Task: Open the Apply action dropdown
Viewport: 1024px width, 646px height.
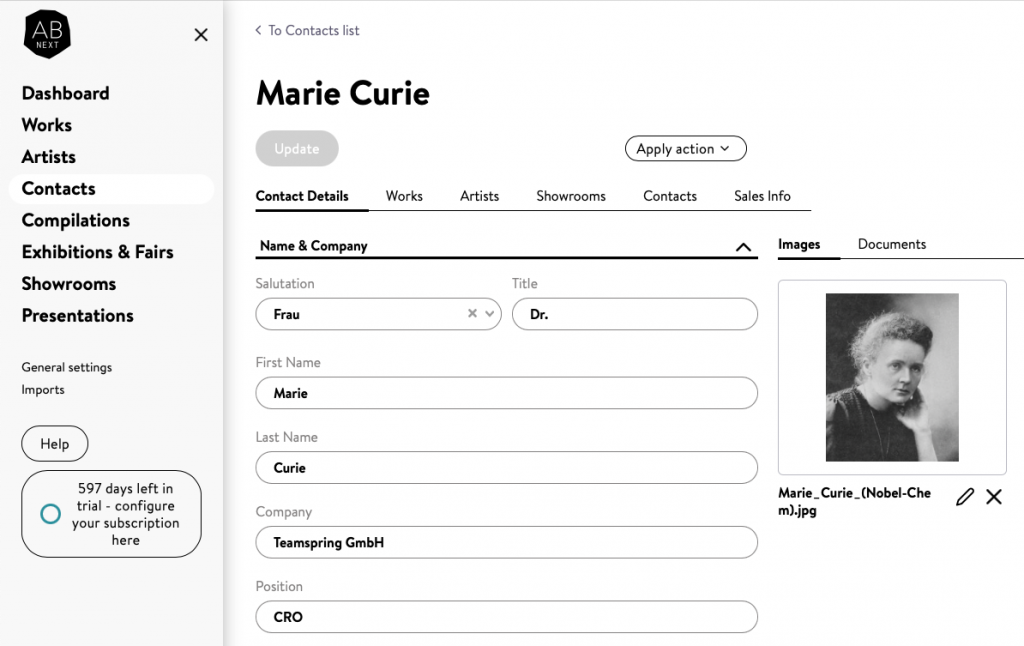Action: click(x=685, y=149)
